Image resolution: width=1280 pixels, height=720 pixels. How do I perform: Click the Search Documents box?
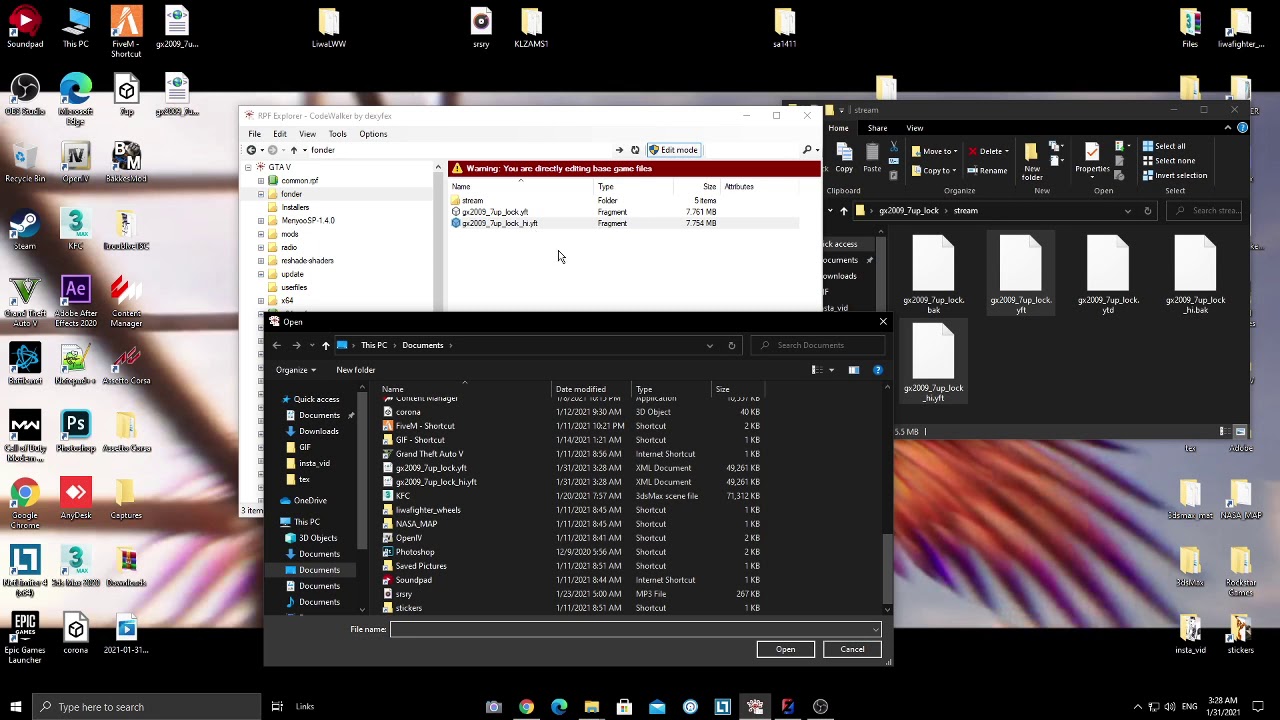[817, 345]
